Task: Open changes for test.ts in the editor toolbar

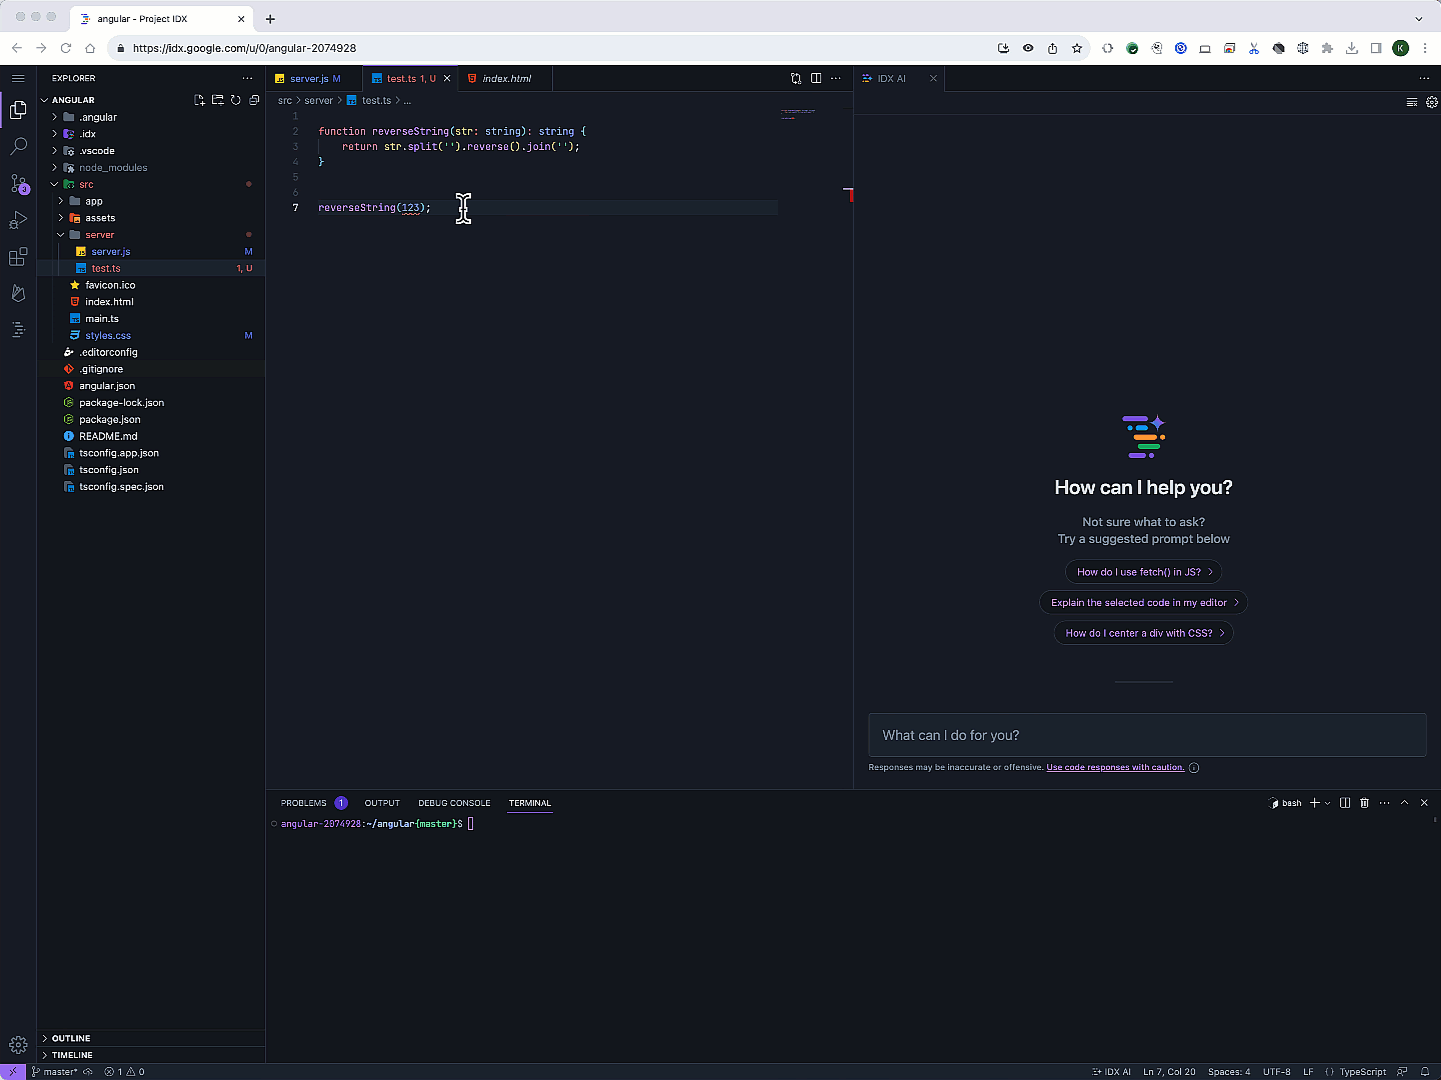Action: click(x=796, y=78)
